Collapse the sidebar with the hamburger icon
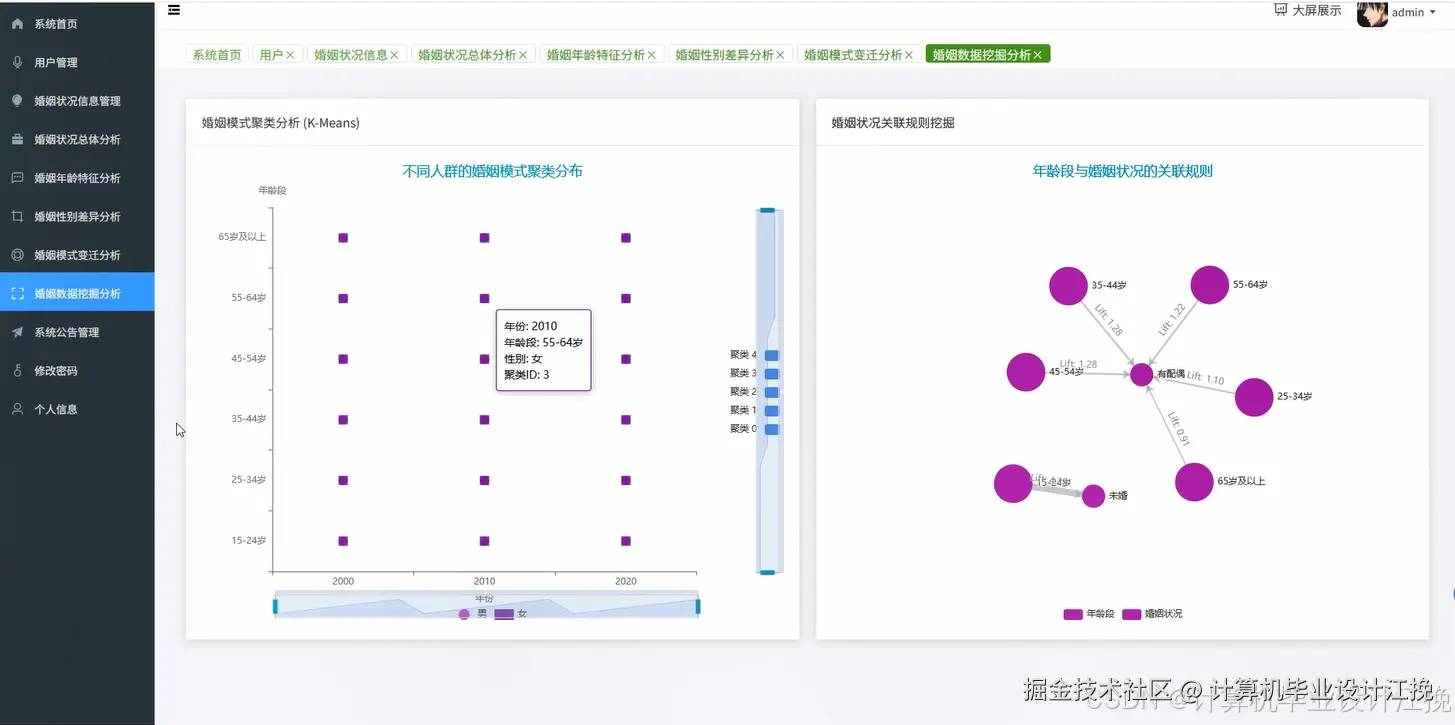The height and width of the screenshot is (725, 1455). (x=174, y=10)
